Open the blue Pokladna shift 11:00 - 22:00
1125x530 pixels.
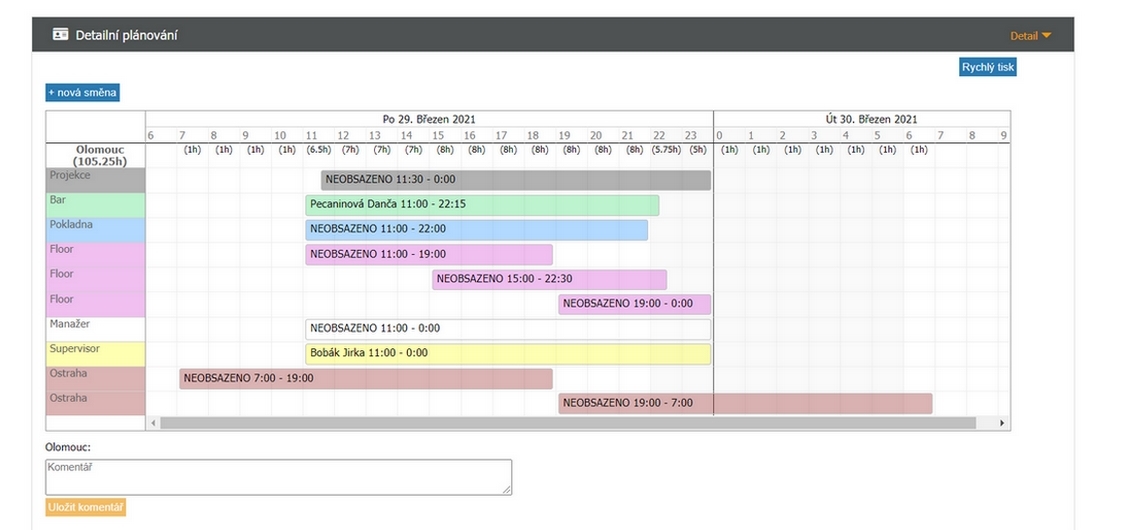[476, 230]
